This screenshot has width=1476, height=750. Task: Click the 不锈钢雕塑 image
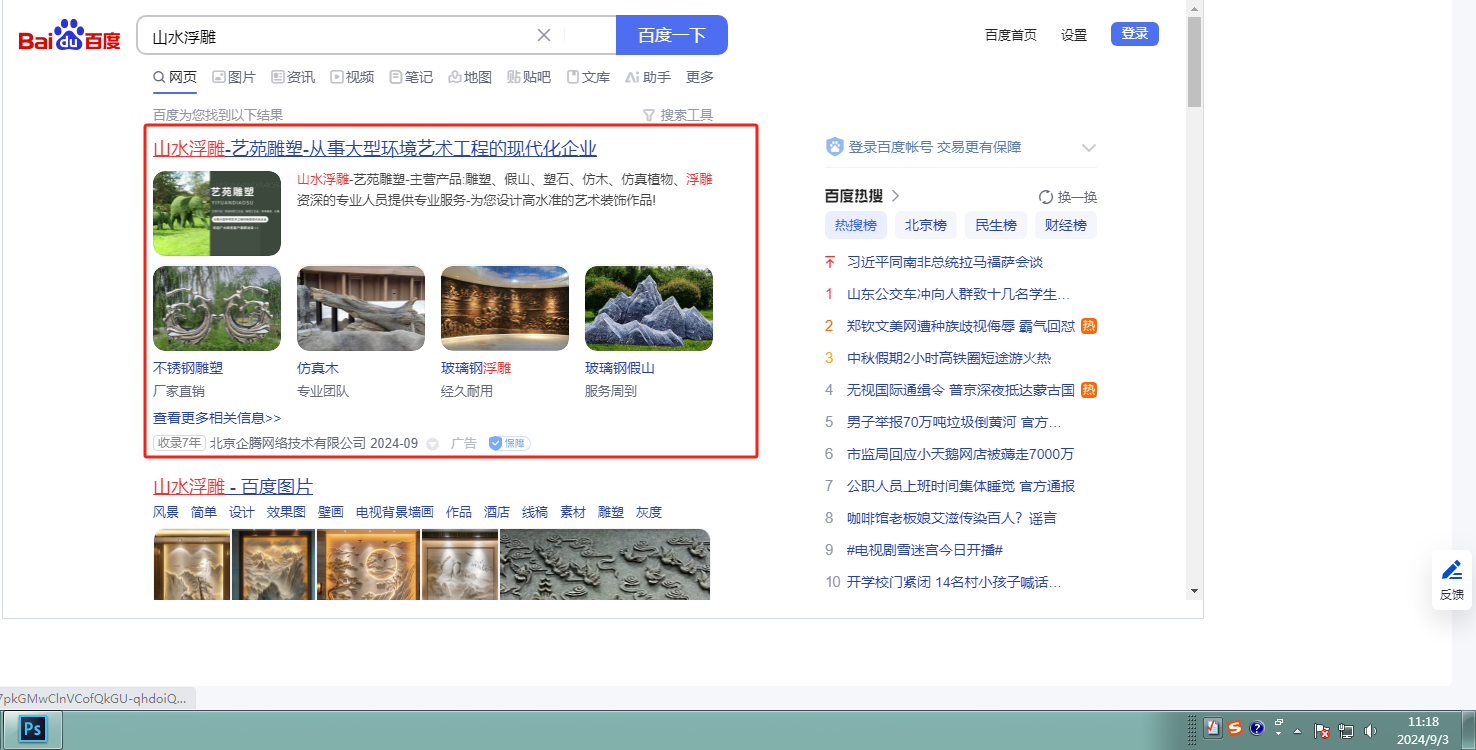point(217,308)
